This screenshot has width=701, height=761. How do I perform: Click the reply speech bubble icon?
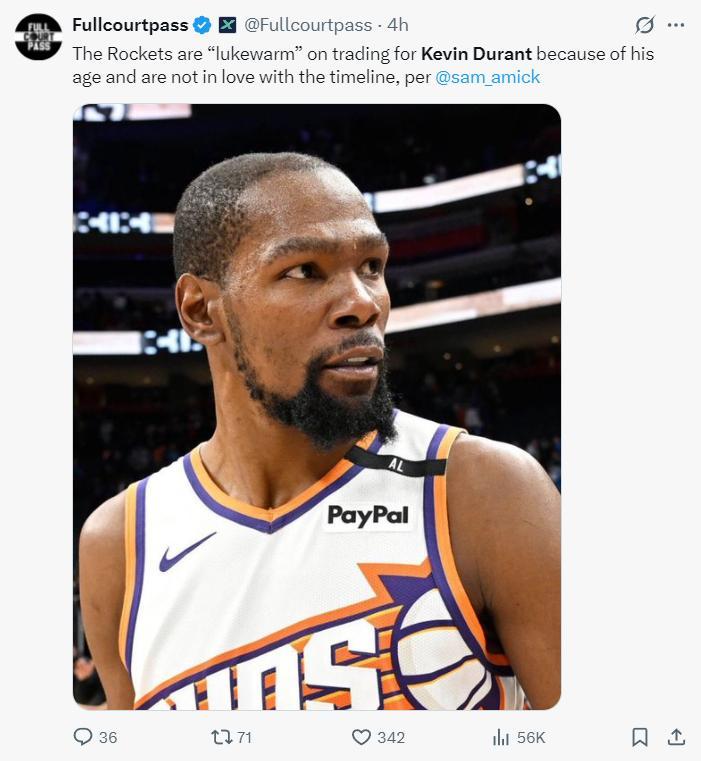83,737
